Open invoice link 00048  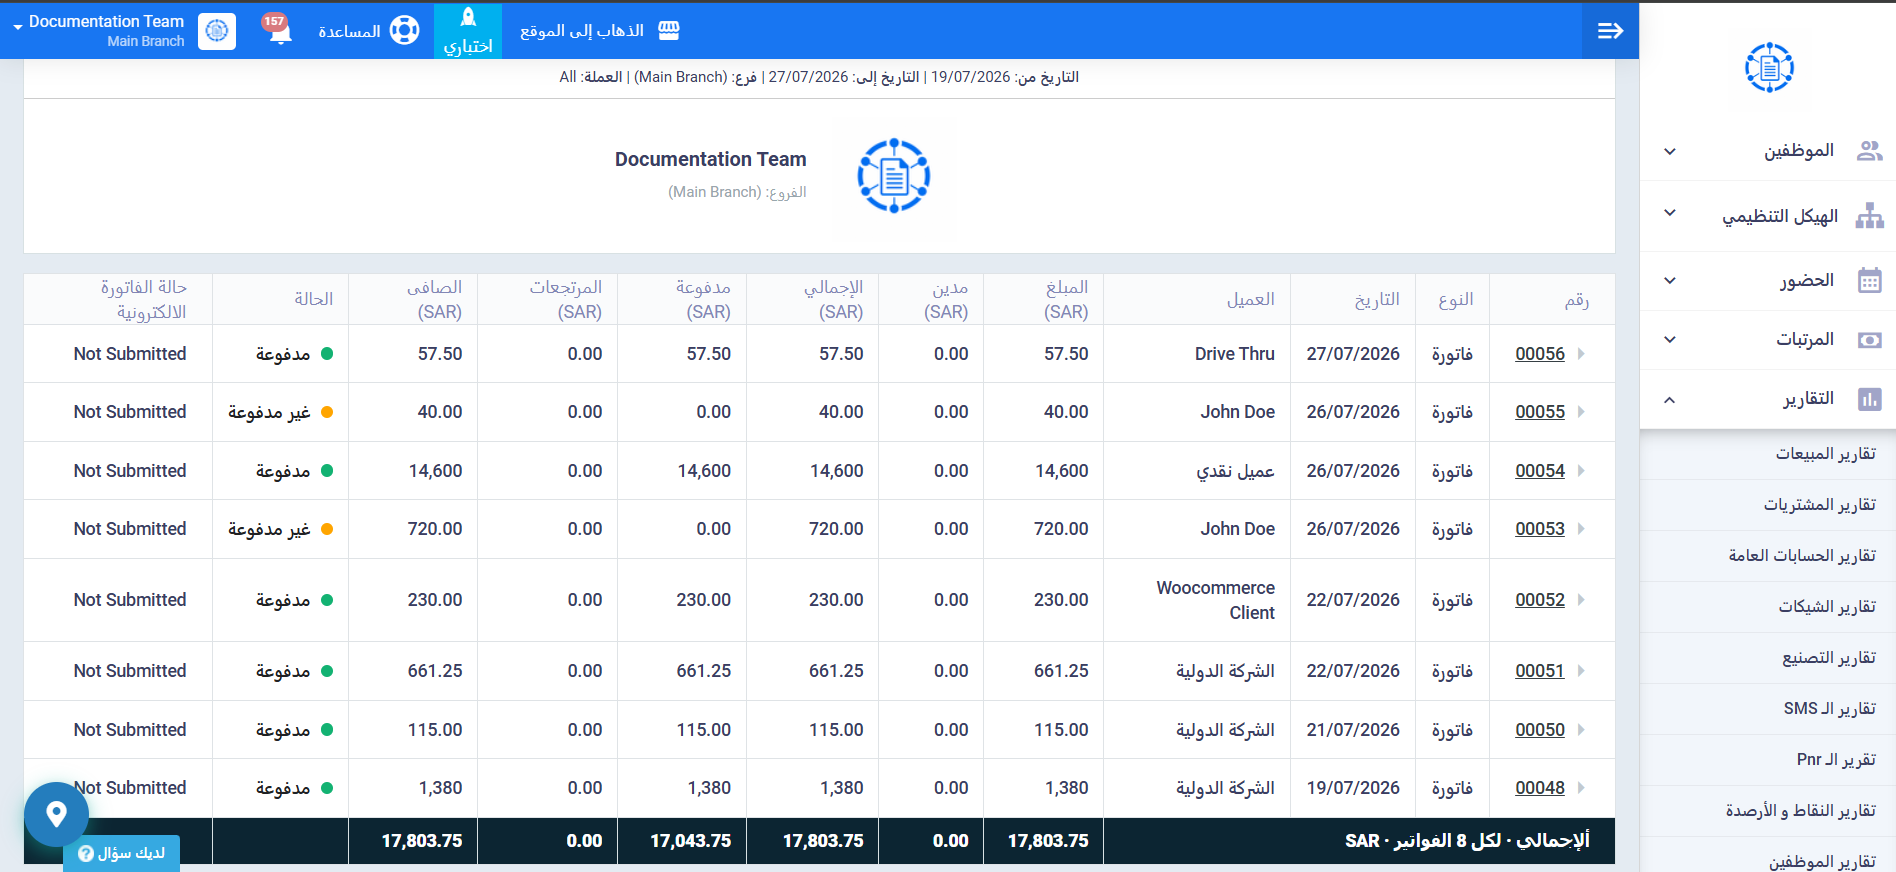click(1539, 788)
